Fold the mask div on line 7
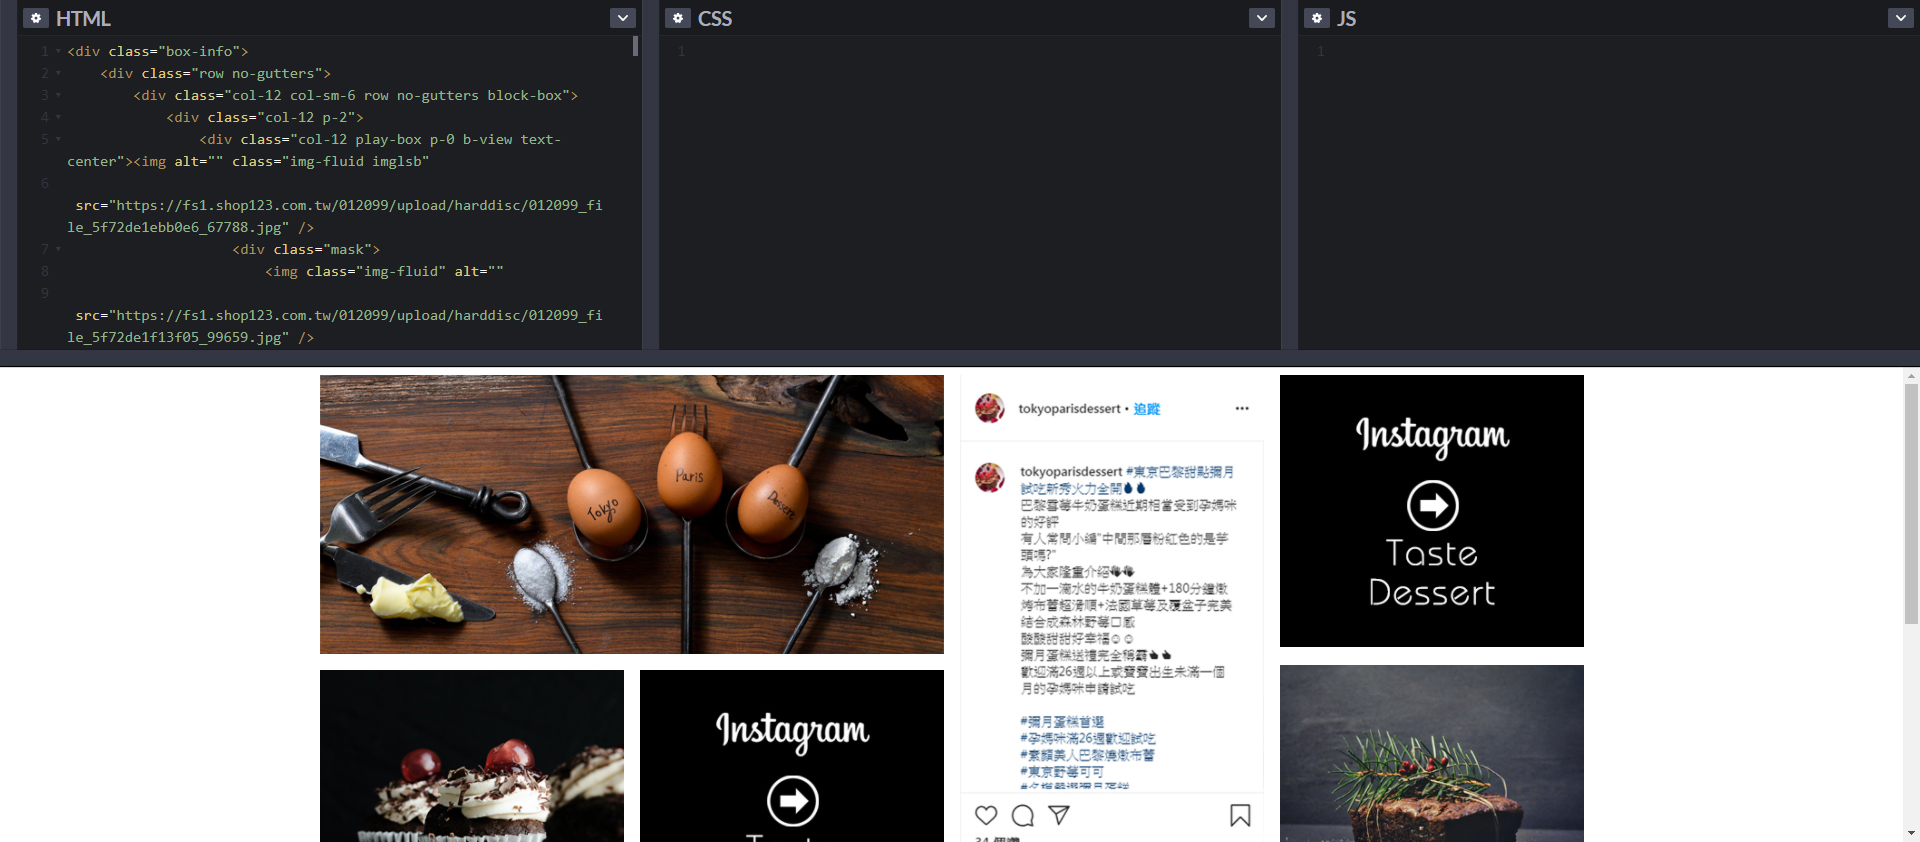This screenshot has height=842, width=1920. (58, 249)
